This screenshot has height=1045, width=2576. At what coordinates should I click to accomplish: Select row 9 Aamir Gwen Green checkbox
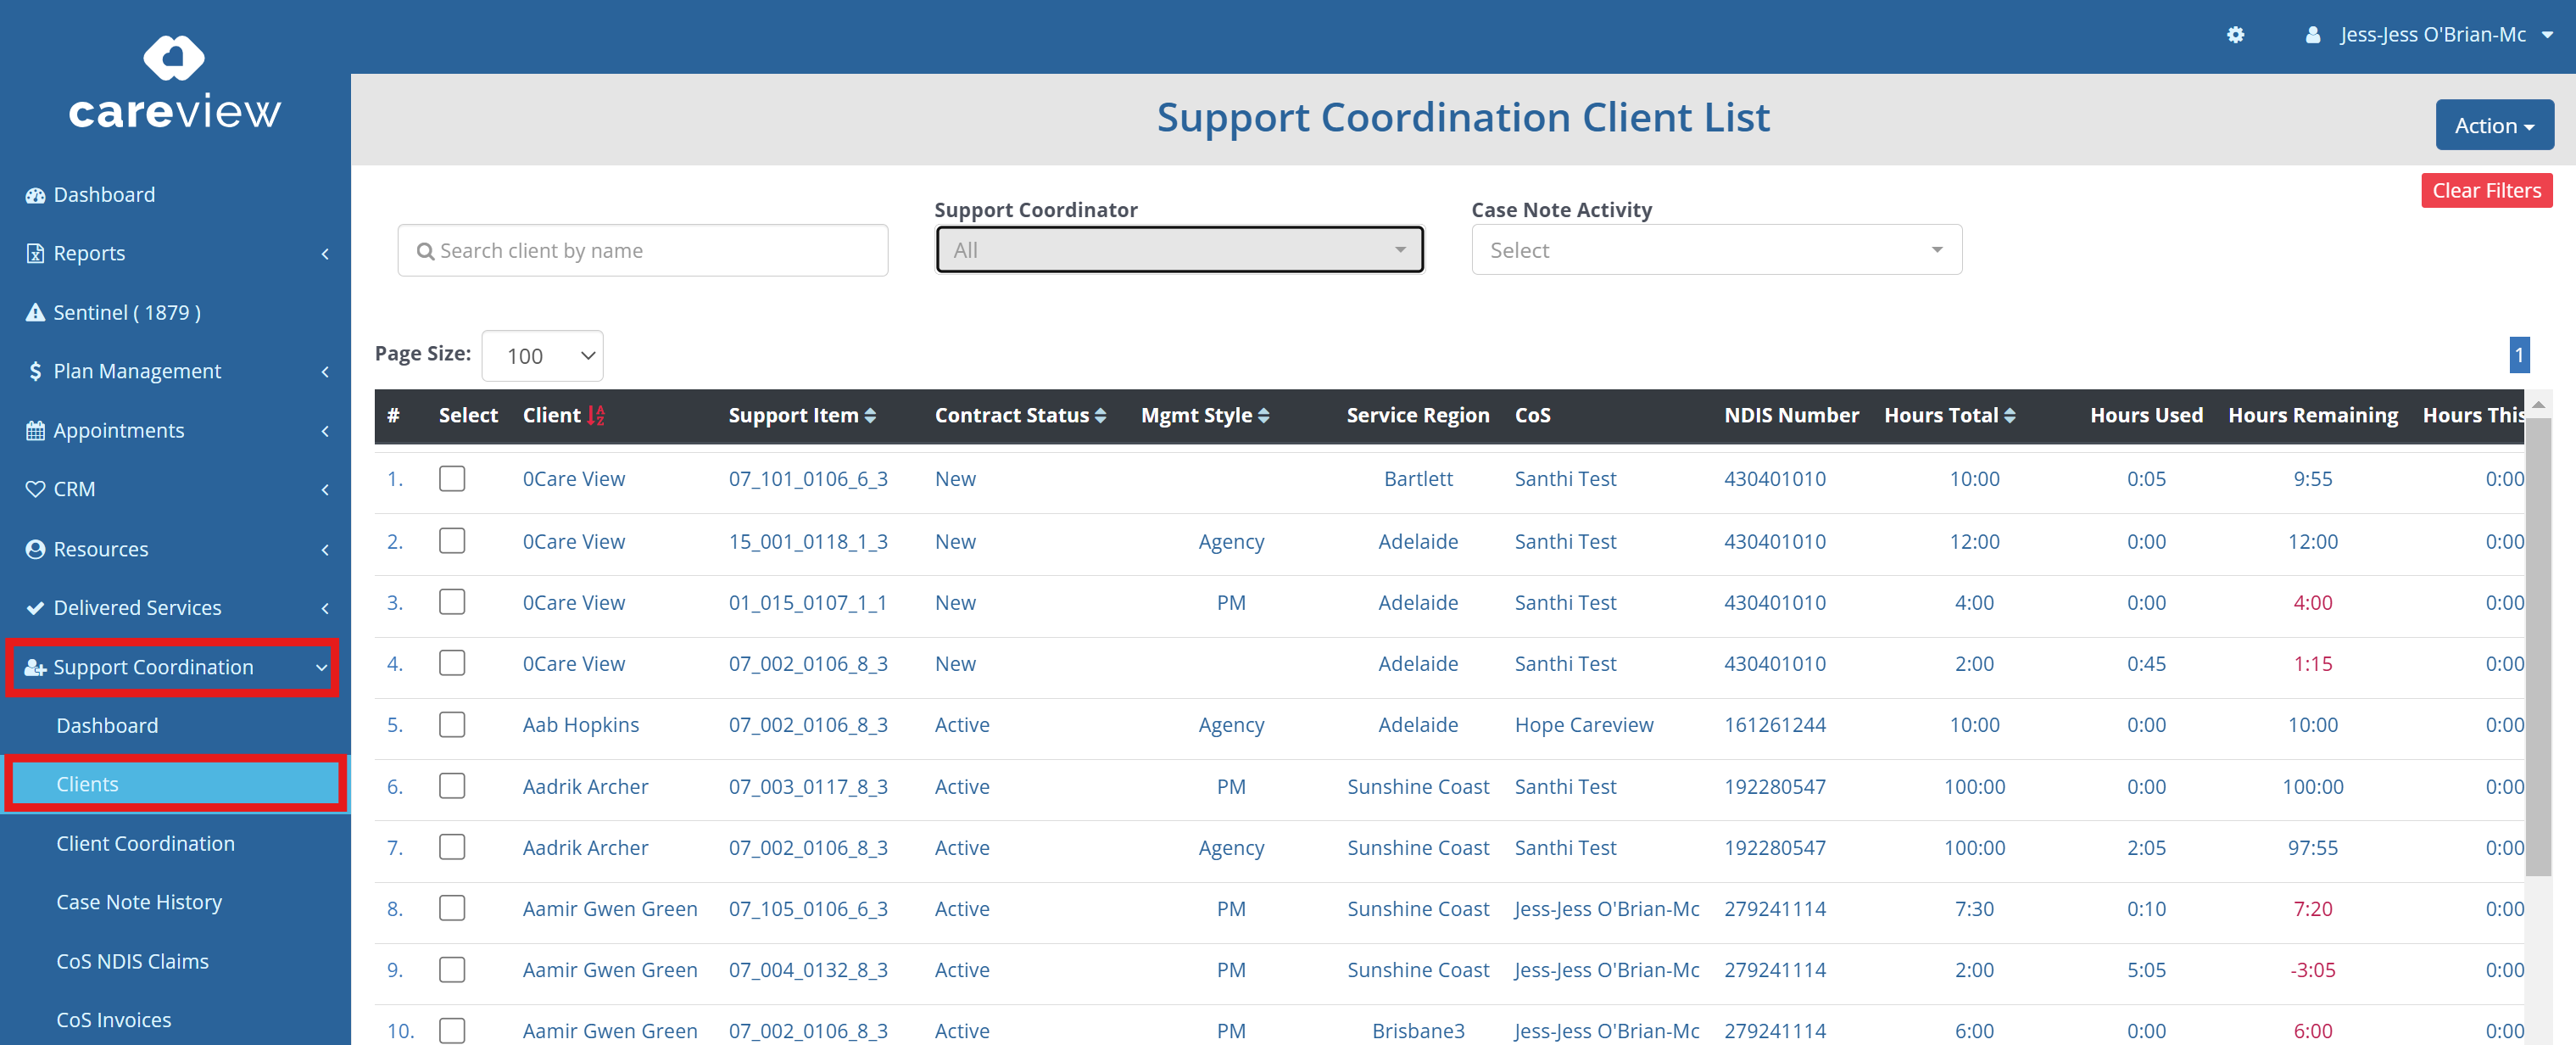click(452, 969)
